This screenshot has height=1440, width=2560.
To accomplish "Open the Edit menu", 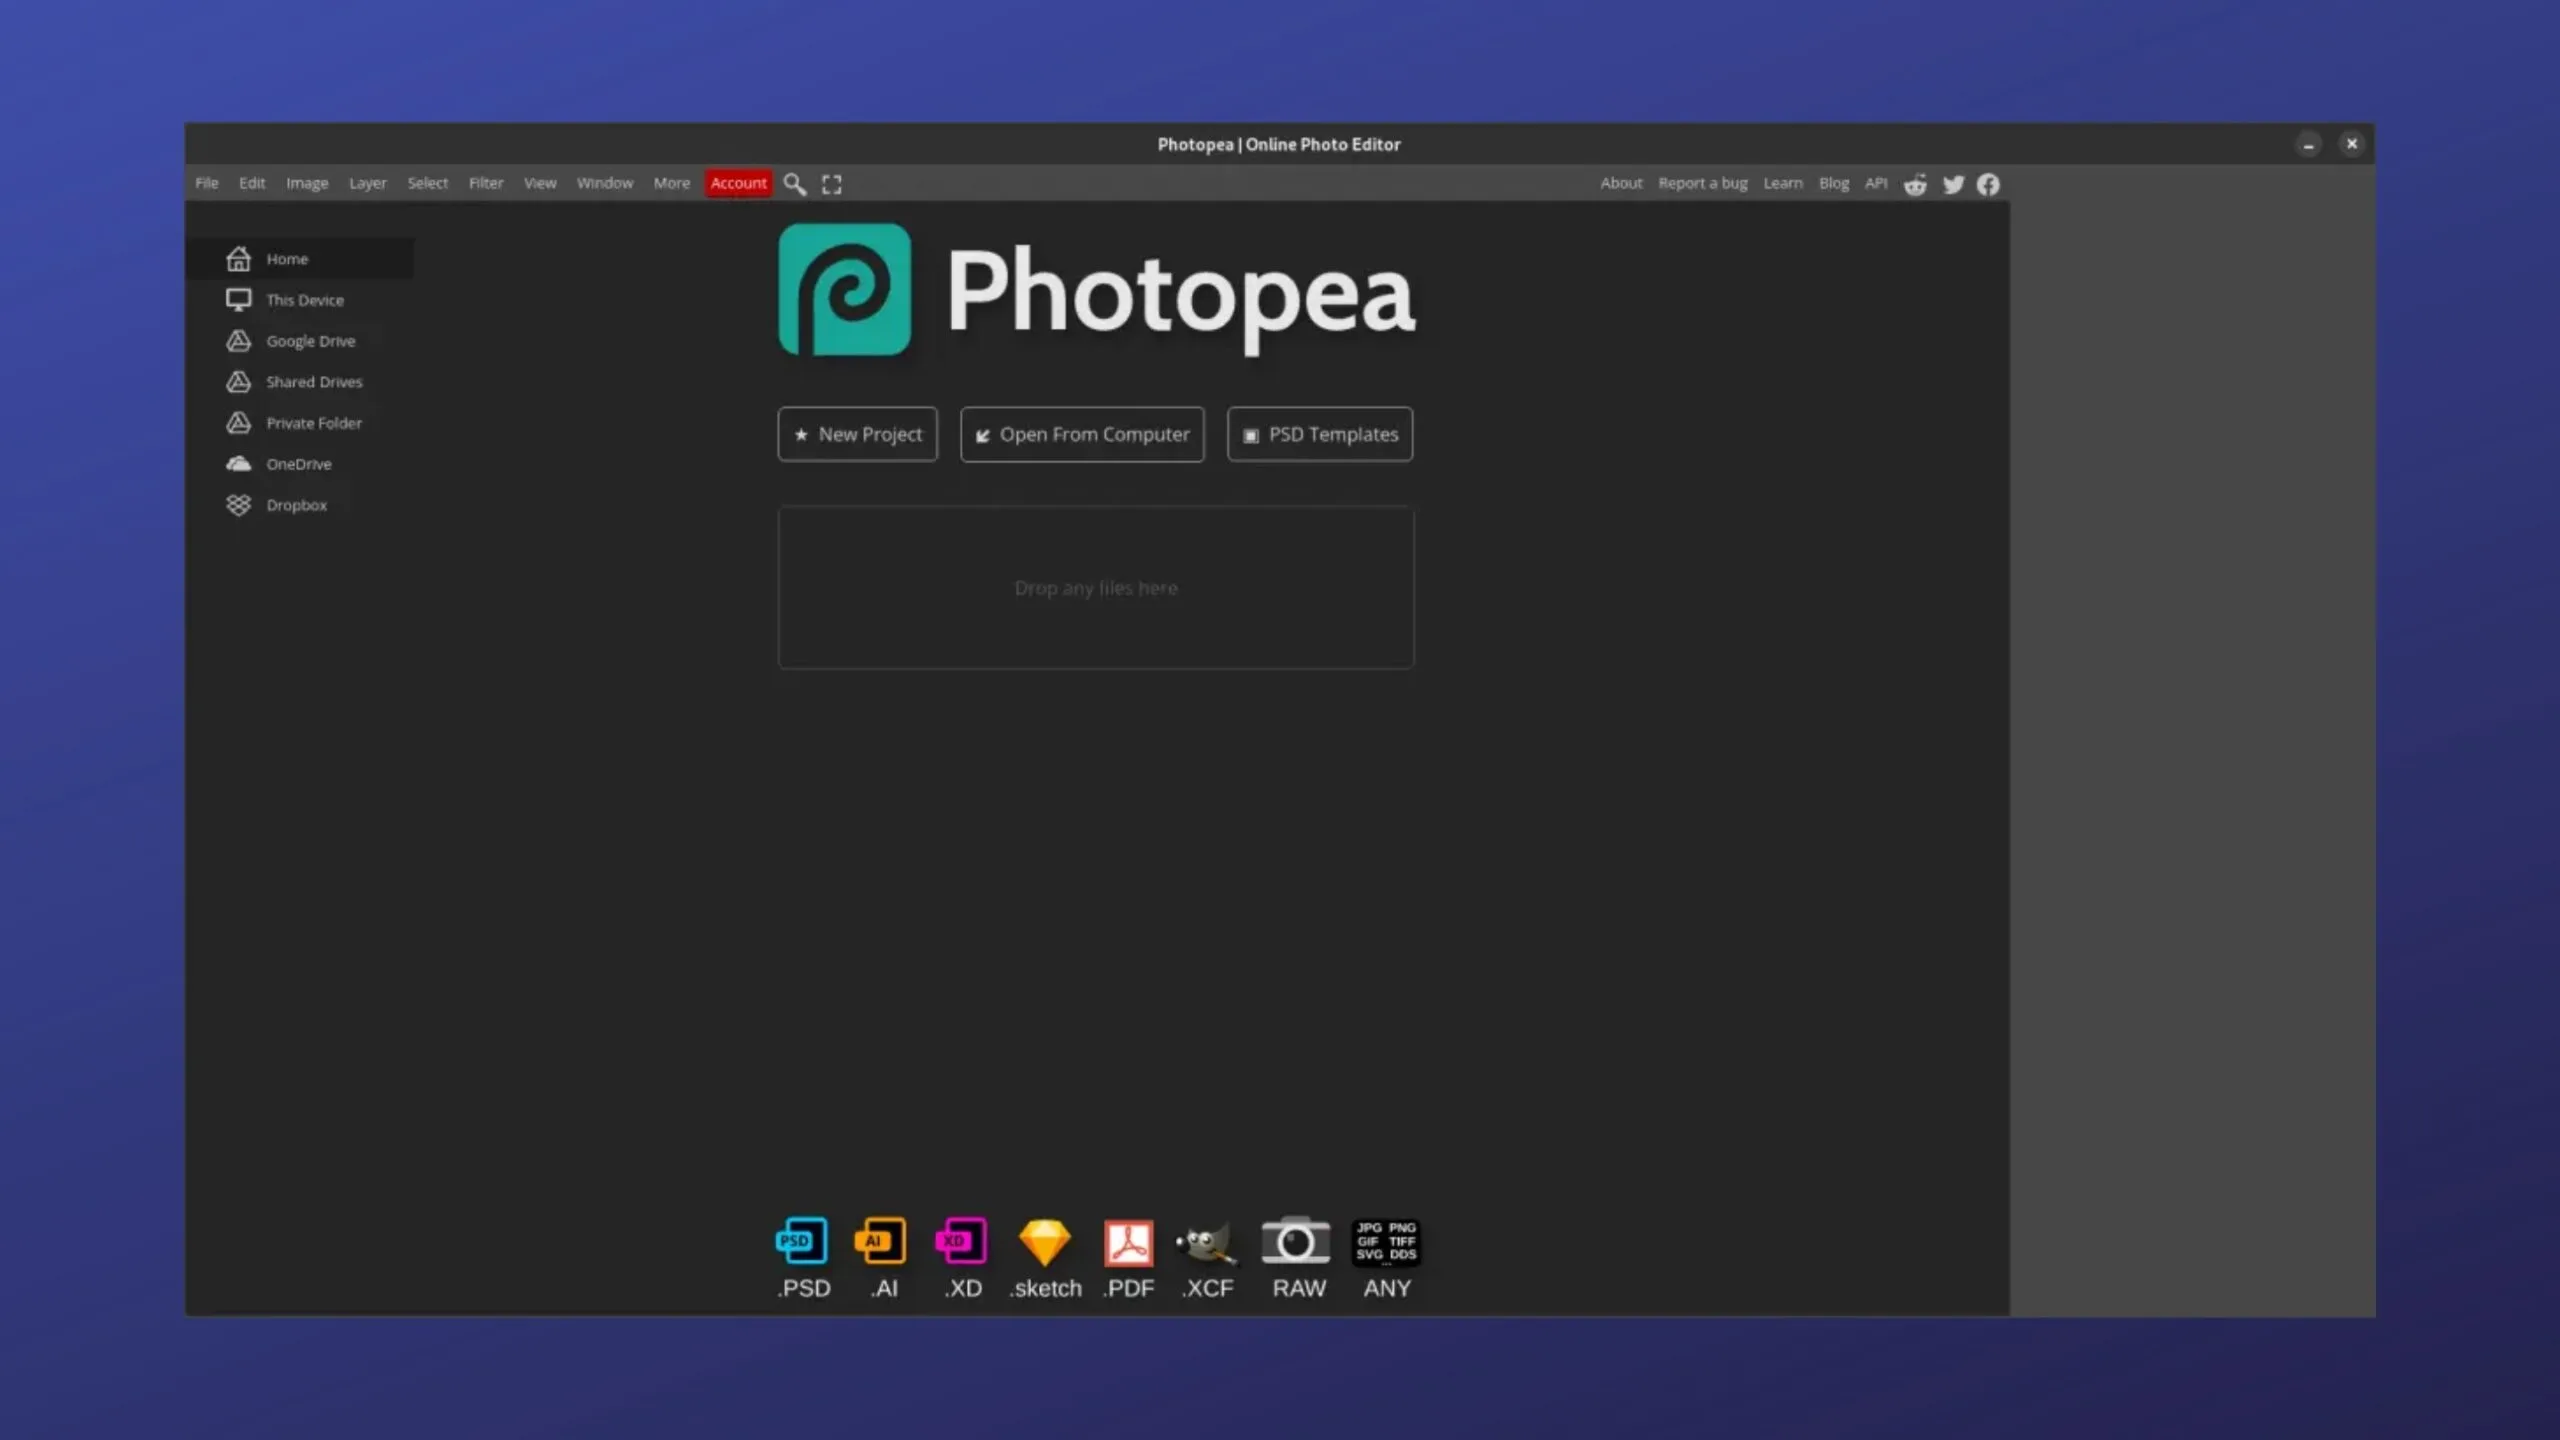I will [x=252, y=183].
